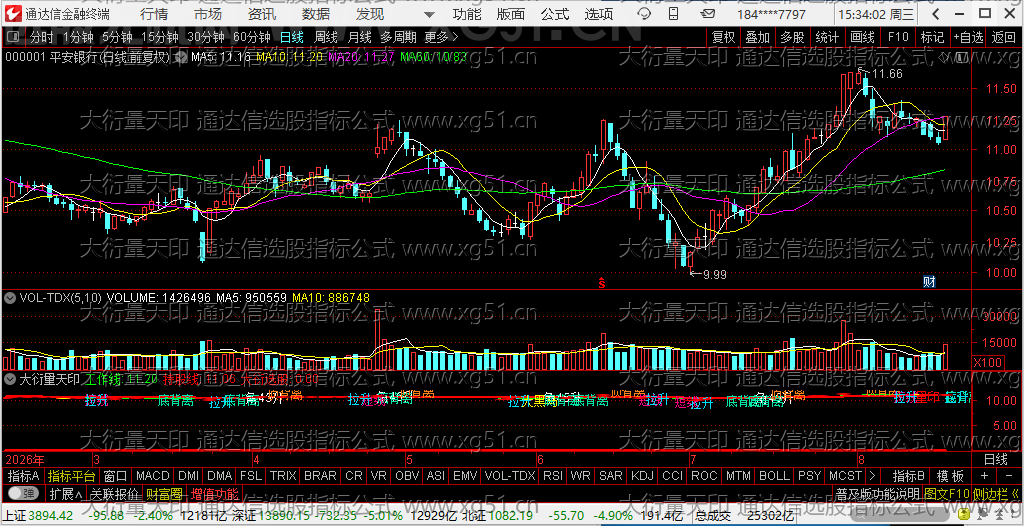Open the 公式 menu
The height and width of the screenshot is (526, 1024).
(x=555, y=14)
